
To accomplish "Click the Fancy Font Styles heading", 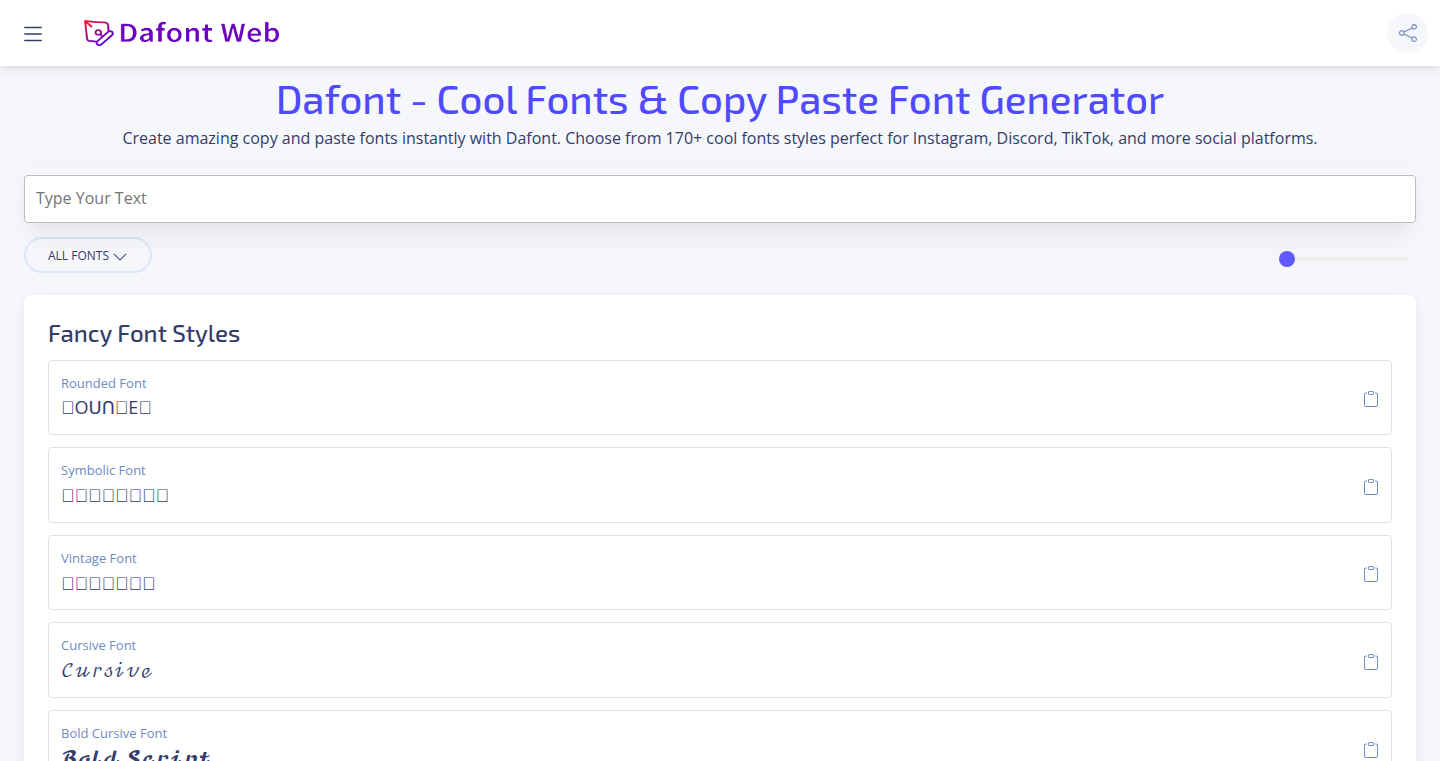I will (x=144, y=334).
